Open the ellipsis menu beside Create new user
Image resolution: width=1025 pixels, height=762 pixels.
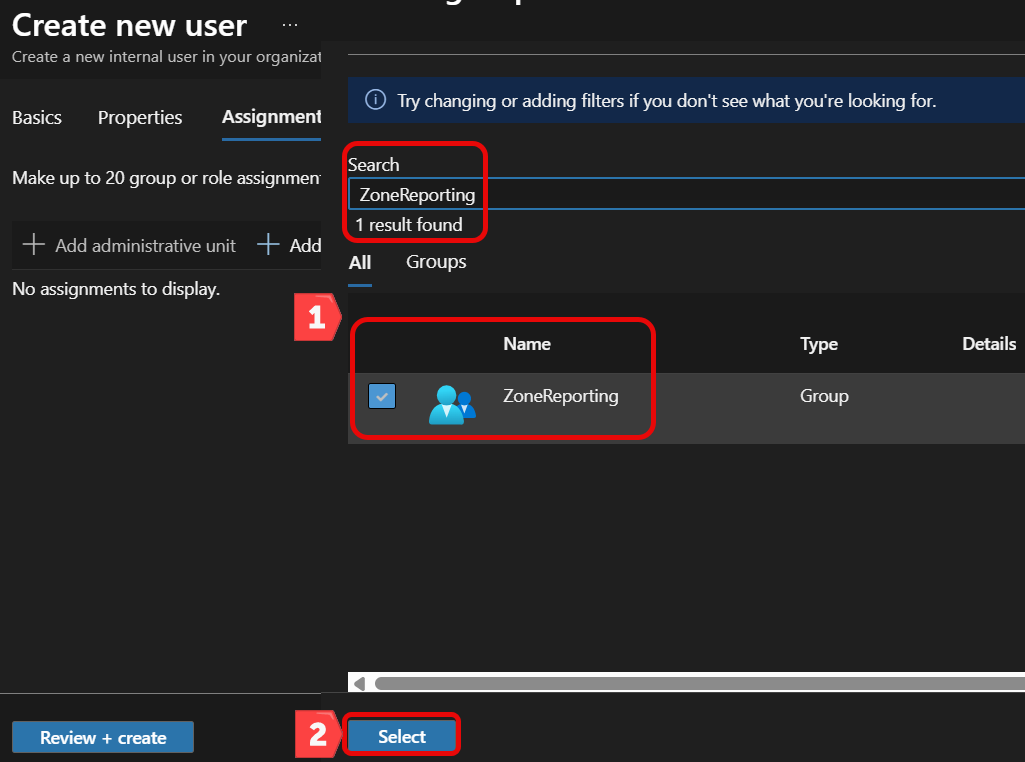[290, 25]
